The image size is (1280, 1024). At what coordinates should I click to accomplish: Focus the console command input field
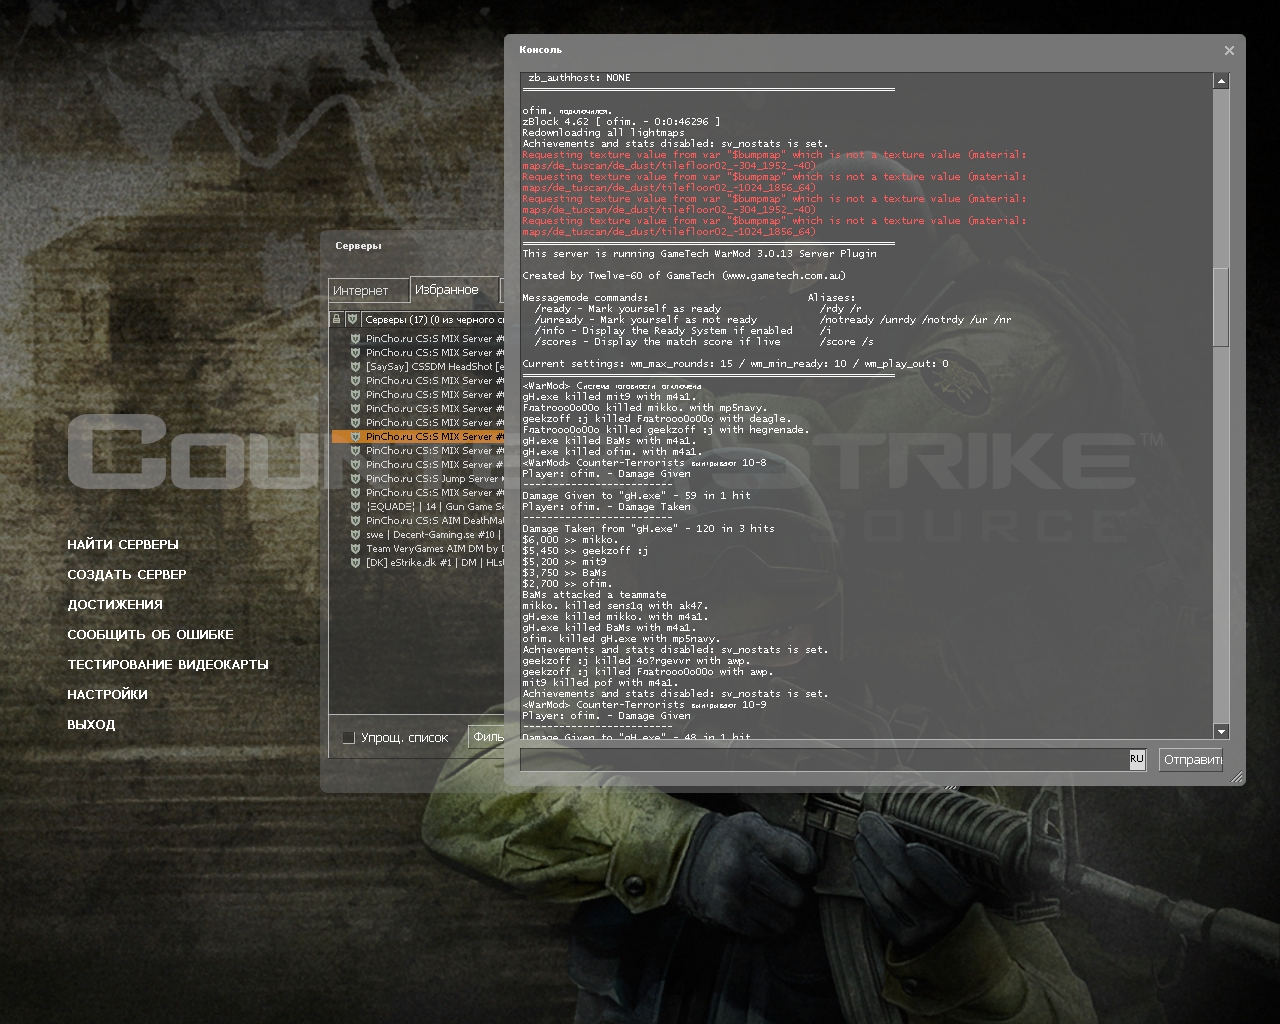point(825,760)
